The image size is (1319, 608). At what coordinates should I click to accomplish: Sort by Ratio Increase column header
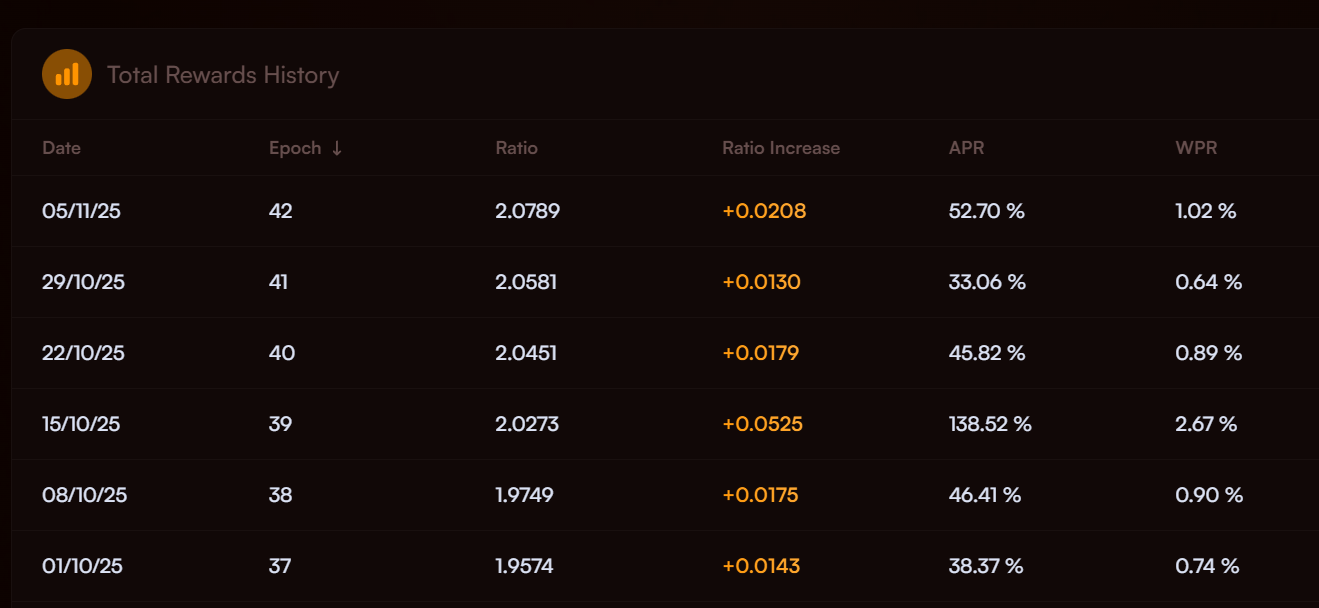pos(781,148)
